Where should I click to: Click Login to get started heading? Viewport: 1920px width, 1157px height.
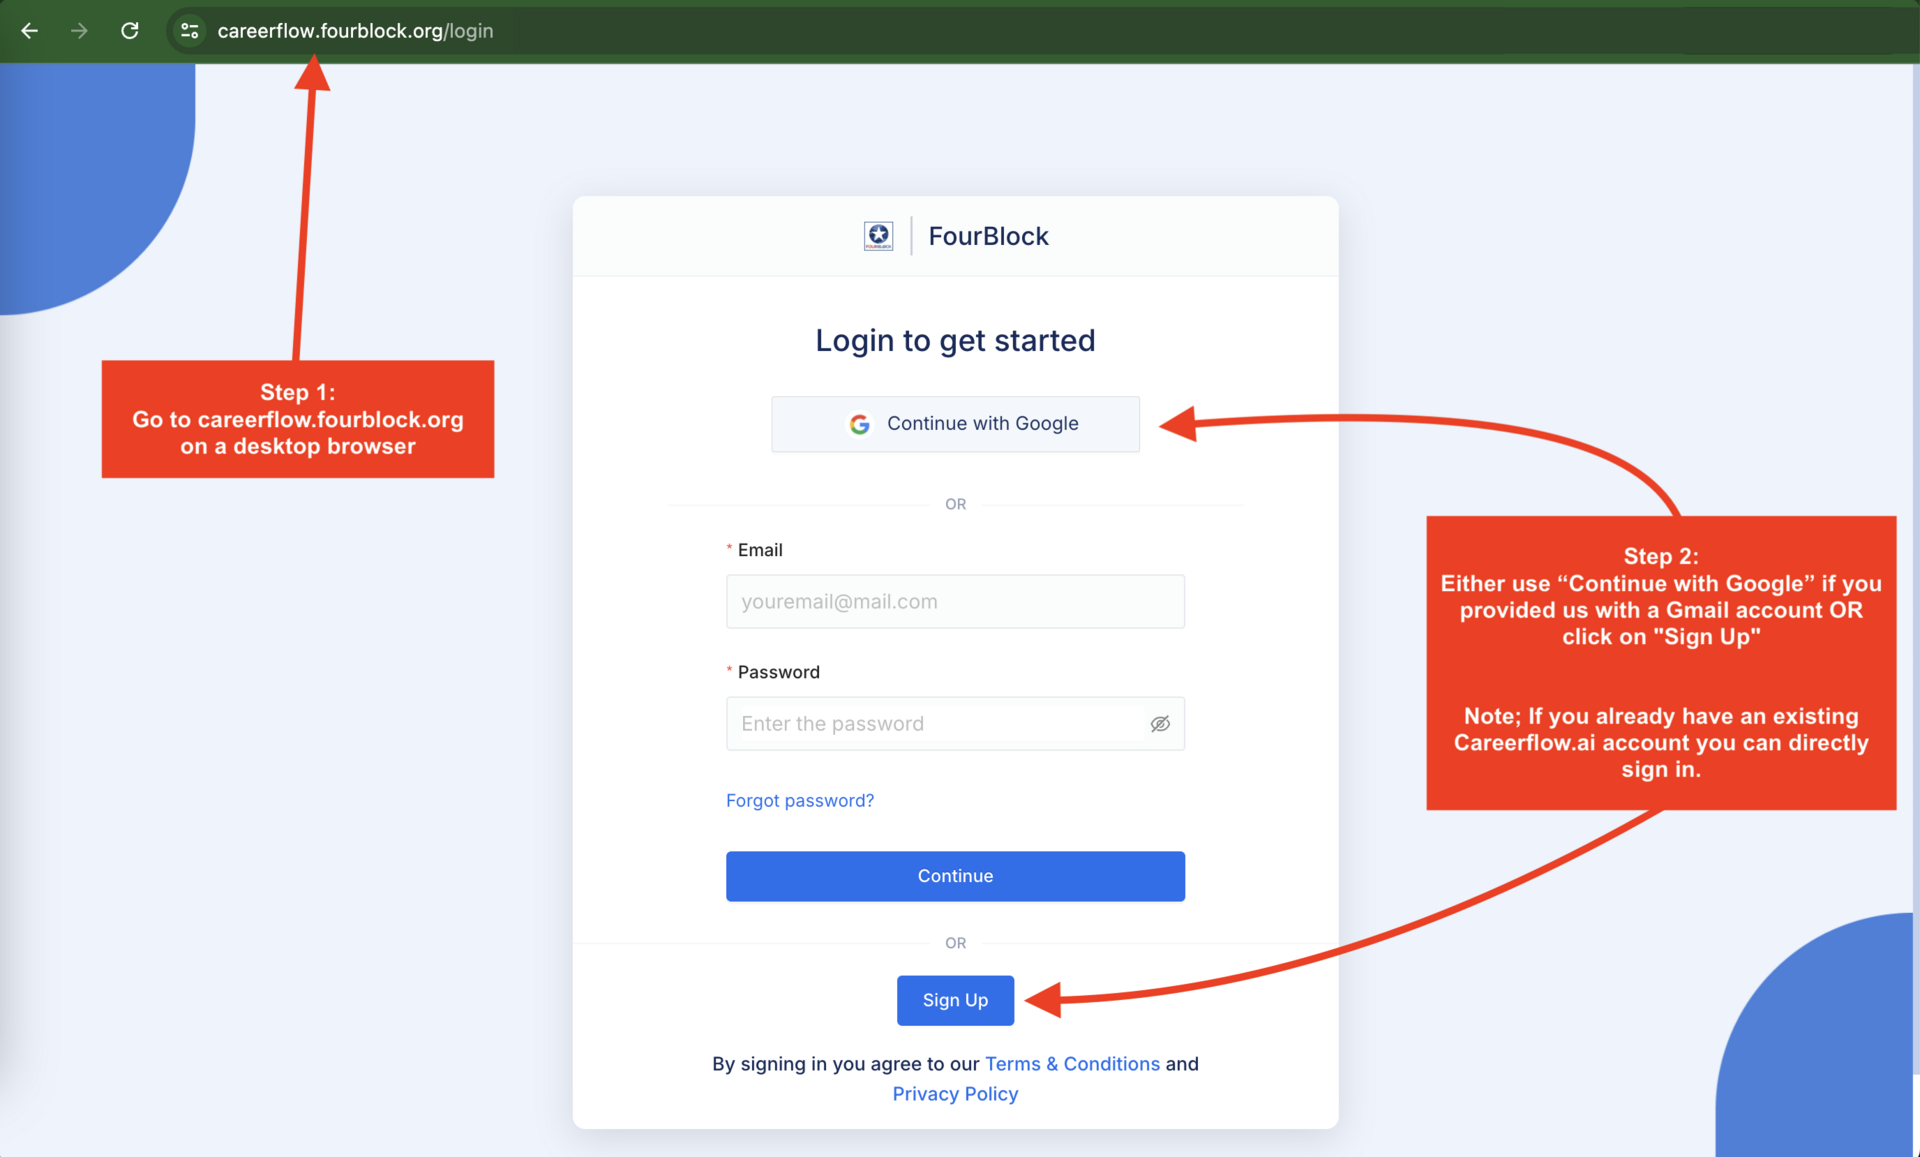pyautogui.click(x=955, y=341)
